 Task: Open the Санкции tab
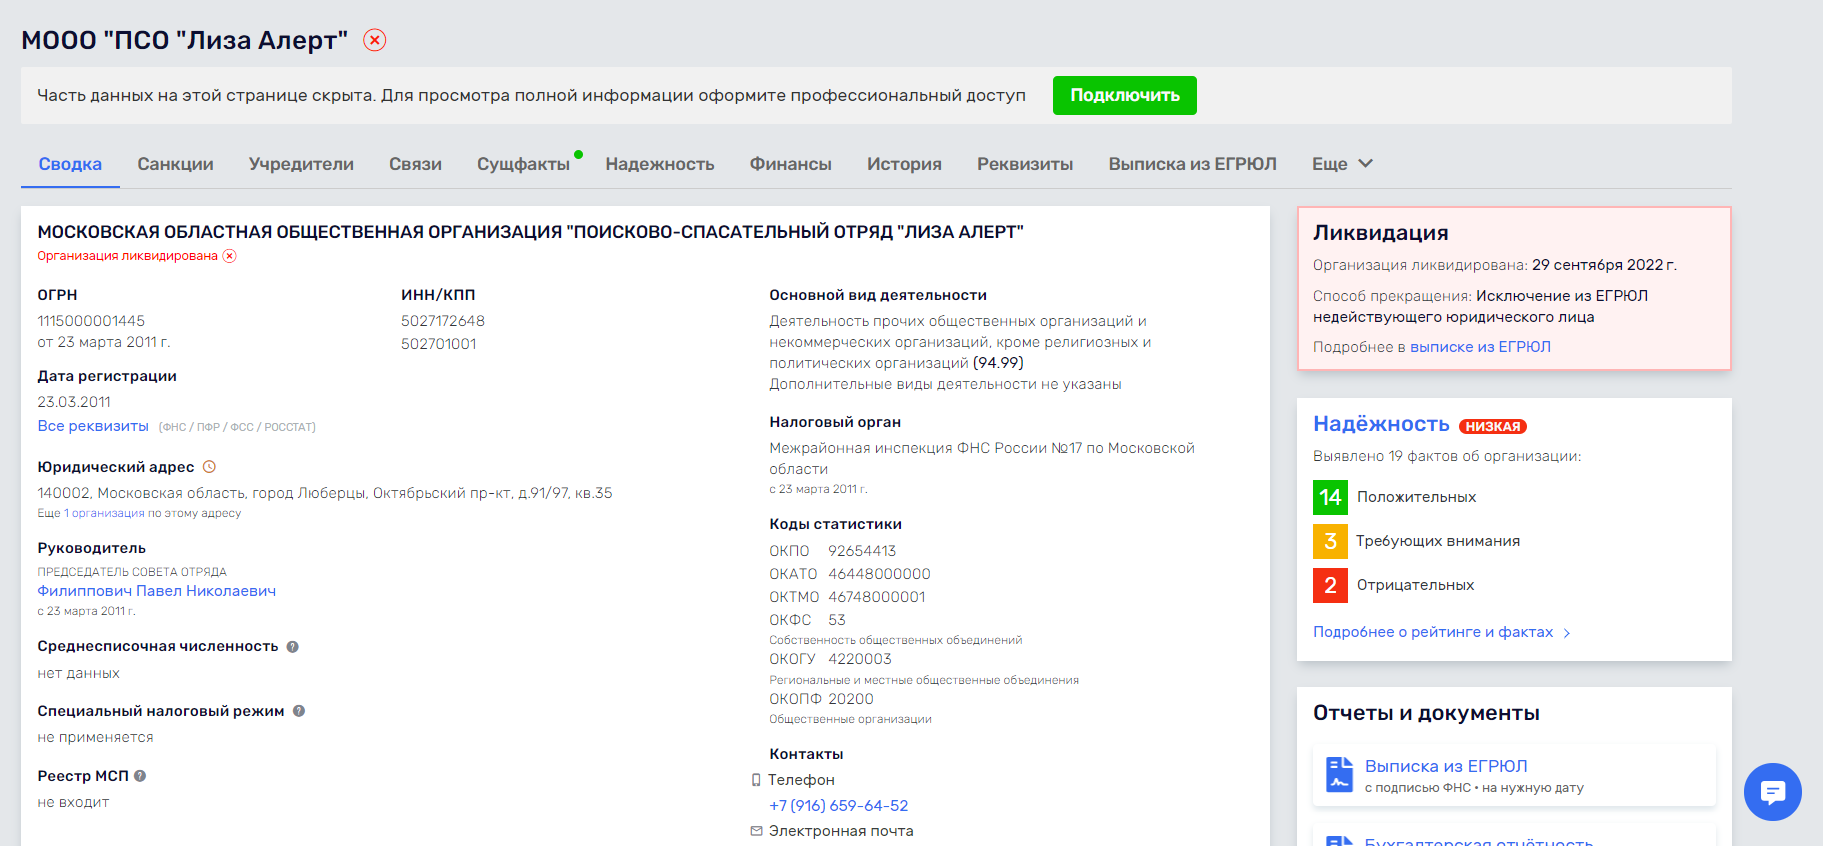[175, 164]
